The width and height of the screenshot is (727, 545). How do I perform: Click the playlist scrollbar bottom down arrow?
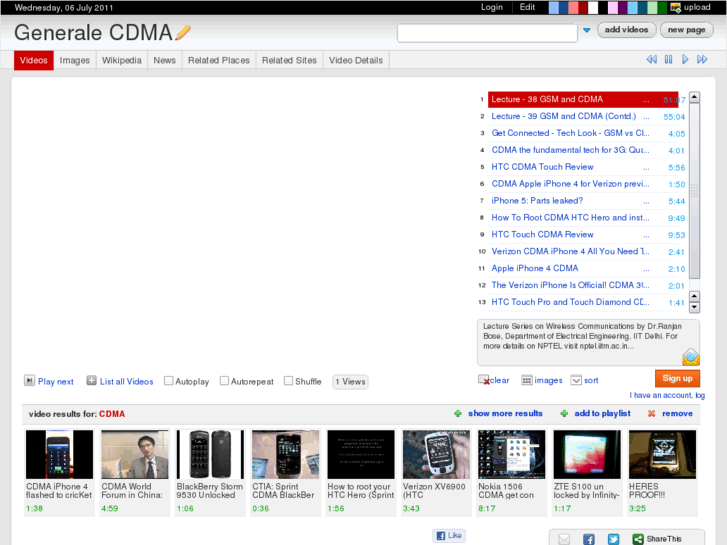pos(694,307)
